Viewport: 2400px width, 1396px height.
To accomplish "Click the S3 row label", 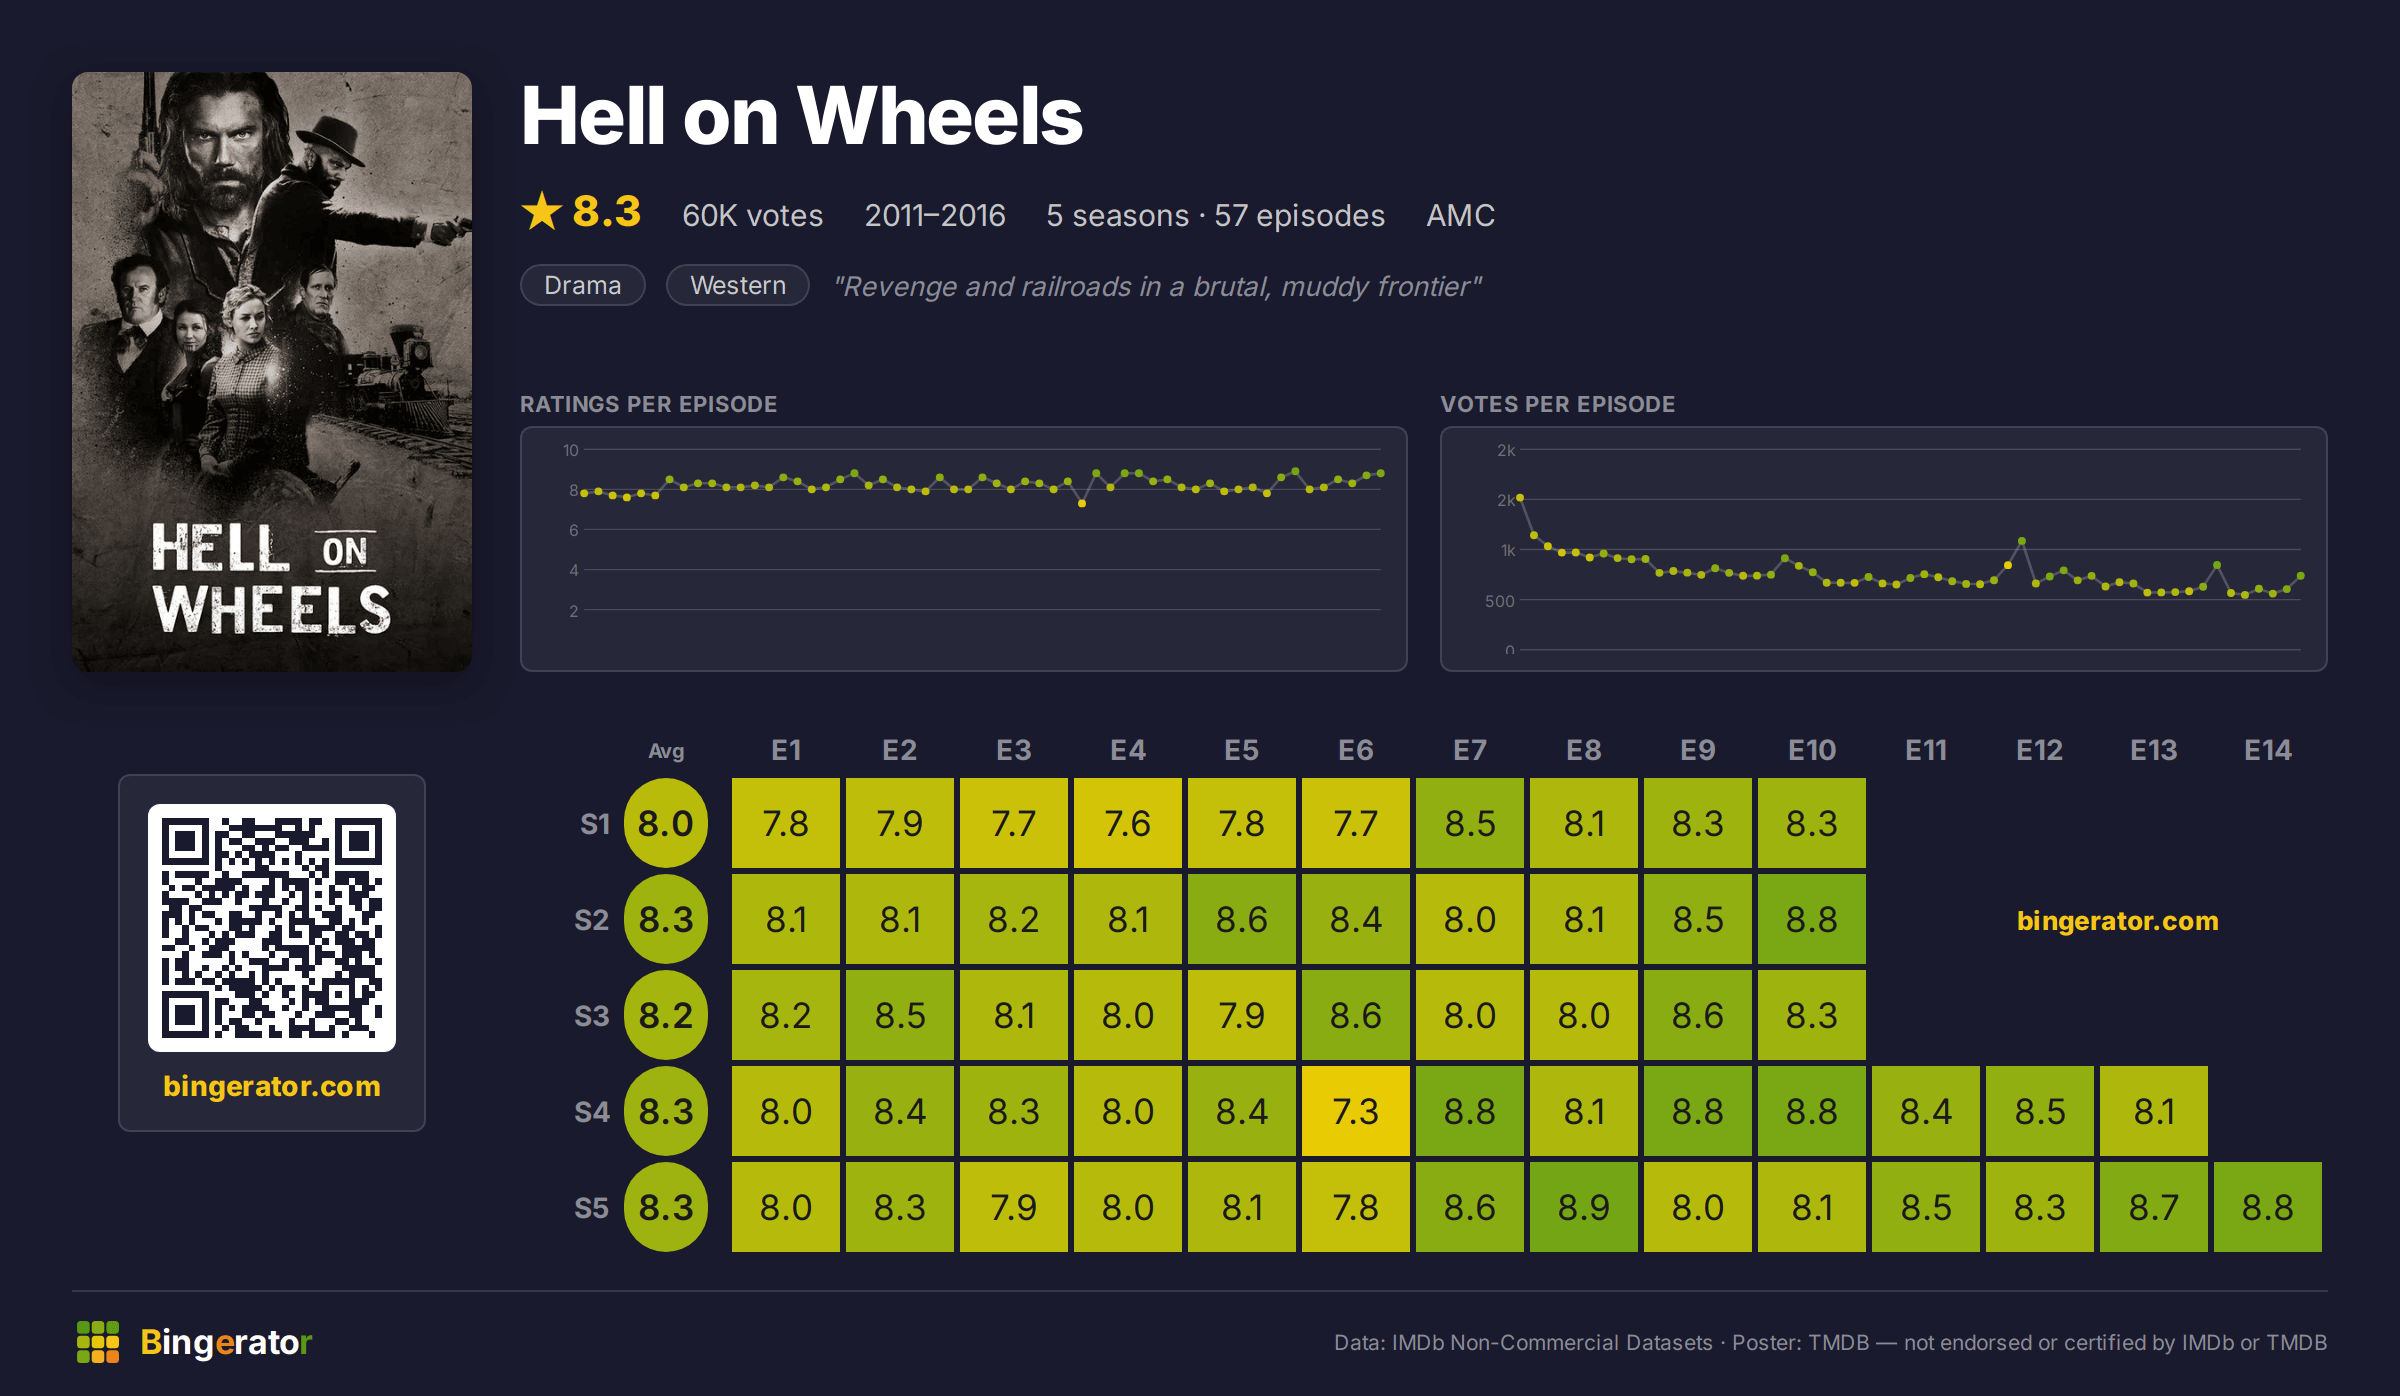I will 592,1016.
